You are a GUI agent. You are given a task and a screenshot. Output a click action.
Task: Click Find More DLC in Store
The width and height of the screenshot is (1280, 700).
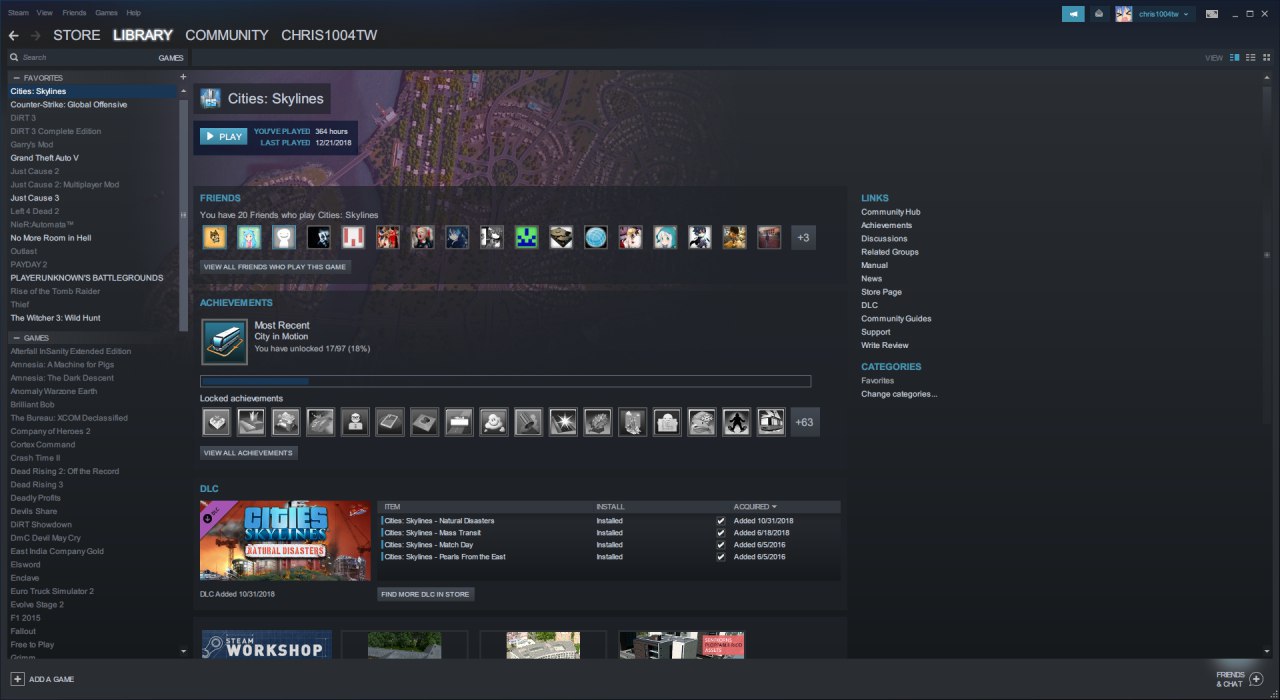click(426, 594)
